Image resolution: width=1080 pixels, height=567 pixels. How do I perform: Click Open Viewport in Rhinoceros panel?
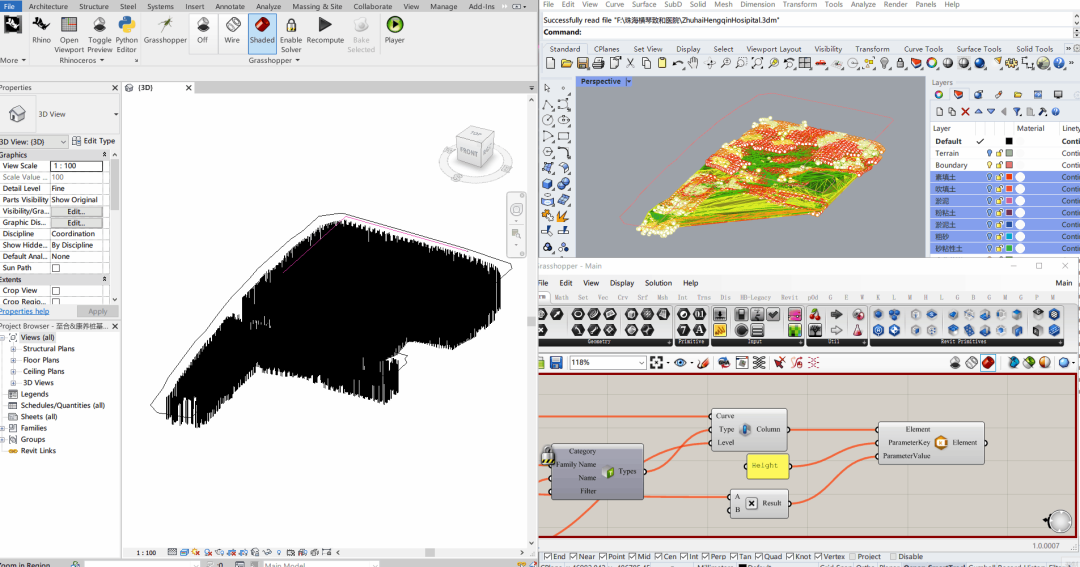point(69,34)
